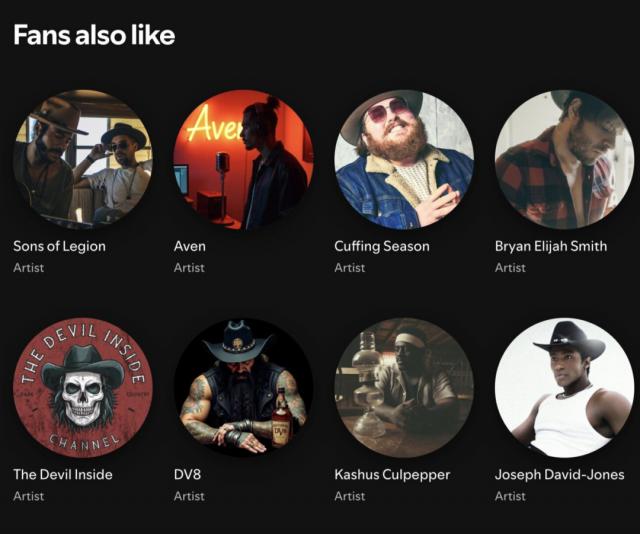Click Artist label under Sons of Legion

[x=29, y=268]
